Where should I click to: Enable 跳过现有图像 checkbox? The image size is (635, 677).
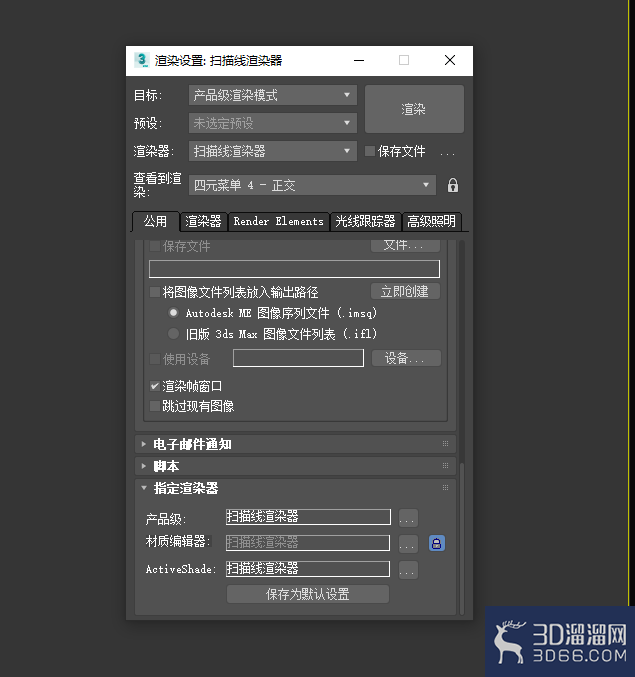pyautogui.click(x=155, y=406)
